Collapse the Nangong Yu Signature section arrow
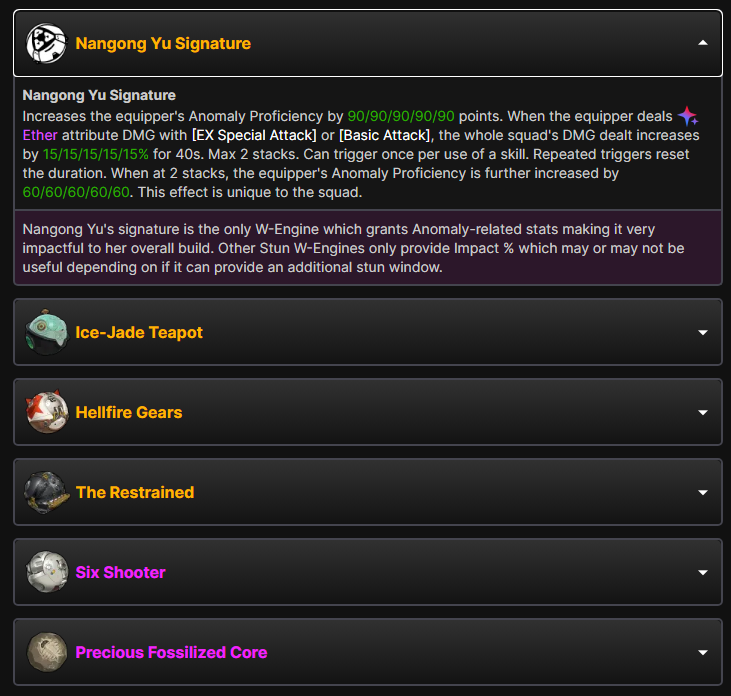The width and height of the screenshot is (731, 696). [703, 43]
